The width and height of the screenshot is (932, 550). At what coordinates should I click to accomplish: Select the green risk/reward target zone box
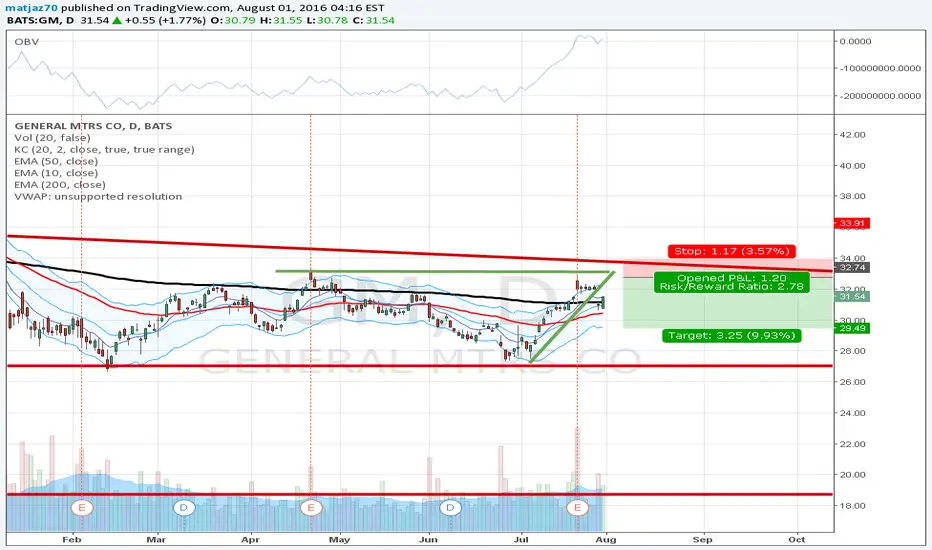pos(728,303)
